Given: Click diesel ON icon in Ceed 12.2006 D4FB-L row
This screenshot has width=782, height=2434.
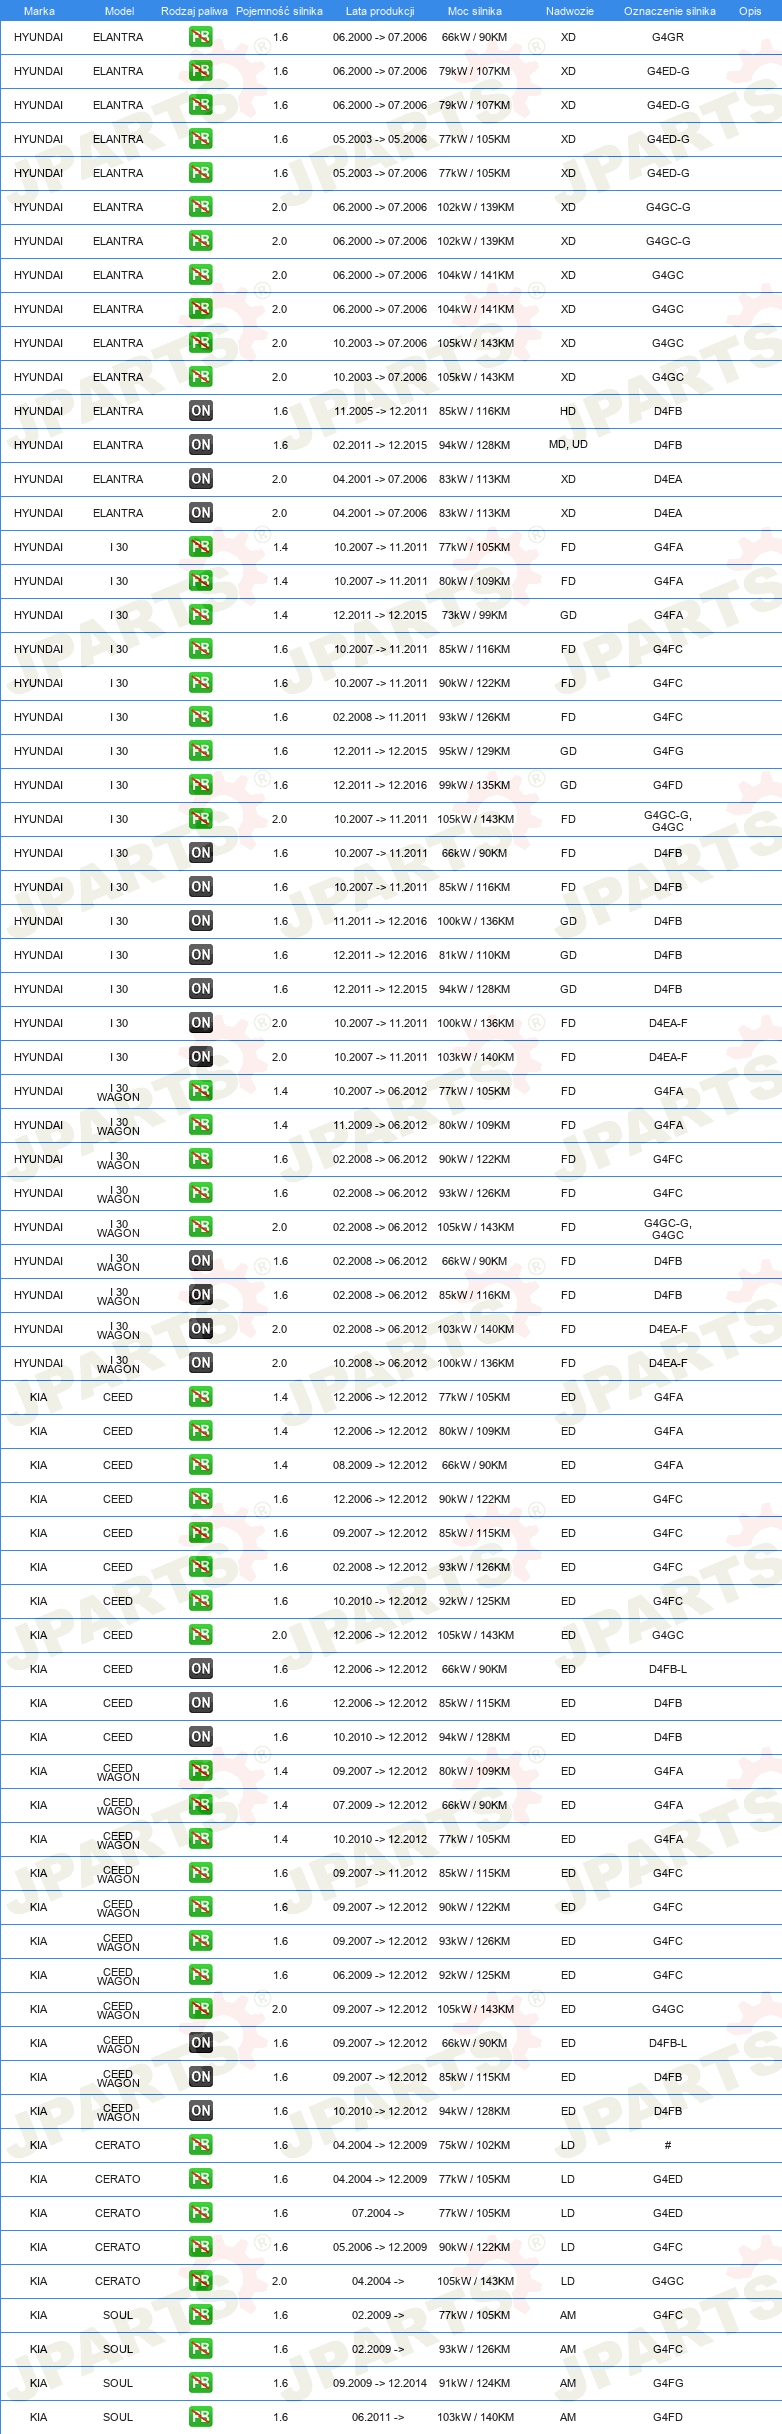Looking at the screenshot, I should click(200, 1669).
